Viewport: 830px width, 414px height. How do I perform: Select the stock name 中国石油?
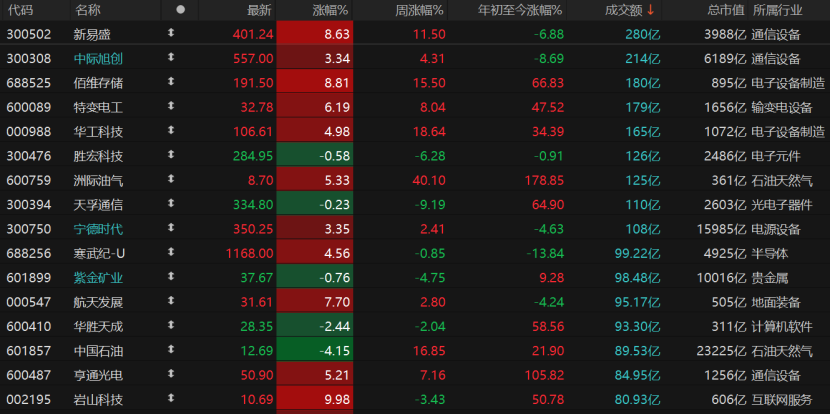coord(98,351)
